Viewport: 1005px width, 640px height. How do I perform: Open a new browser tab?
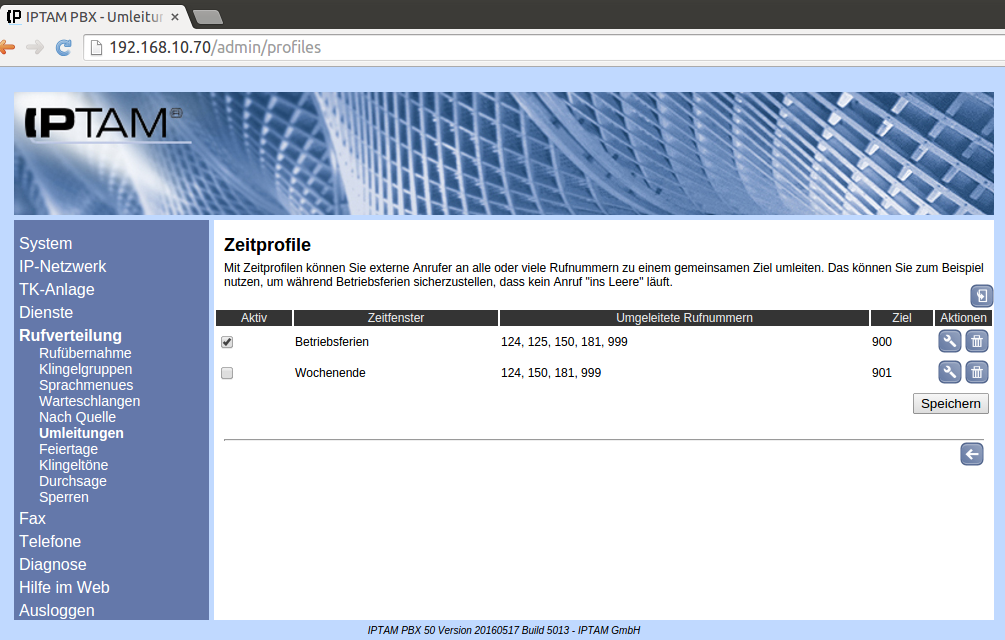pyautogui.click(x=207, y=16)
